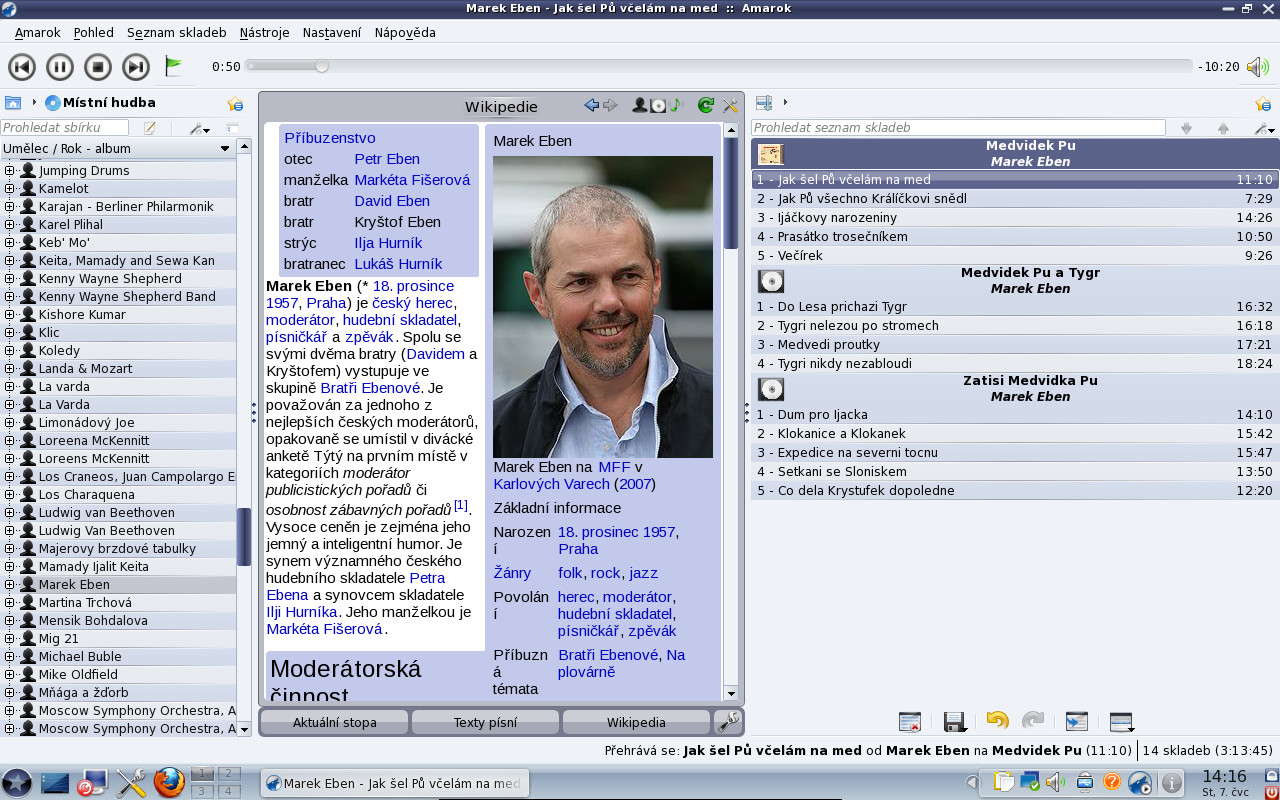This screenshot has width=1280, height=800.
Task: Undo the last playlist change
Action: pyautogui.click(x=997, y=720)
